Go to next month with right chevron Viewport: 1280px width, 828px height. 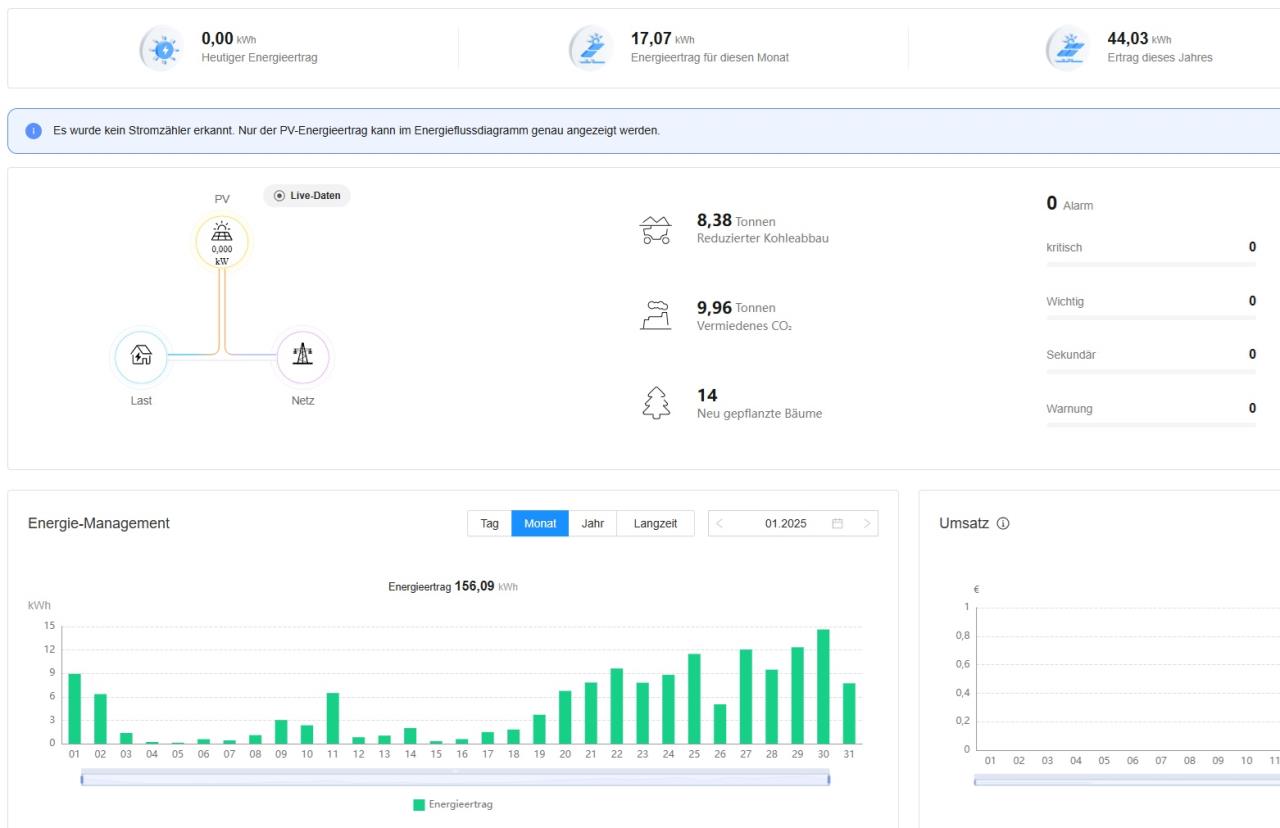point(867,524)
